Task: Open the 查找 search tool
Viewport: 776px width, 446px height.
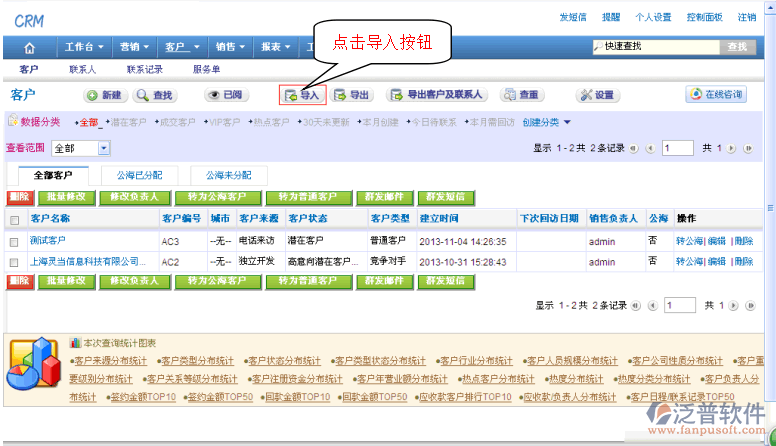Action: coord(155,95)
